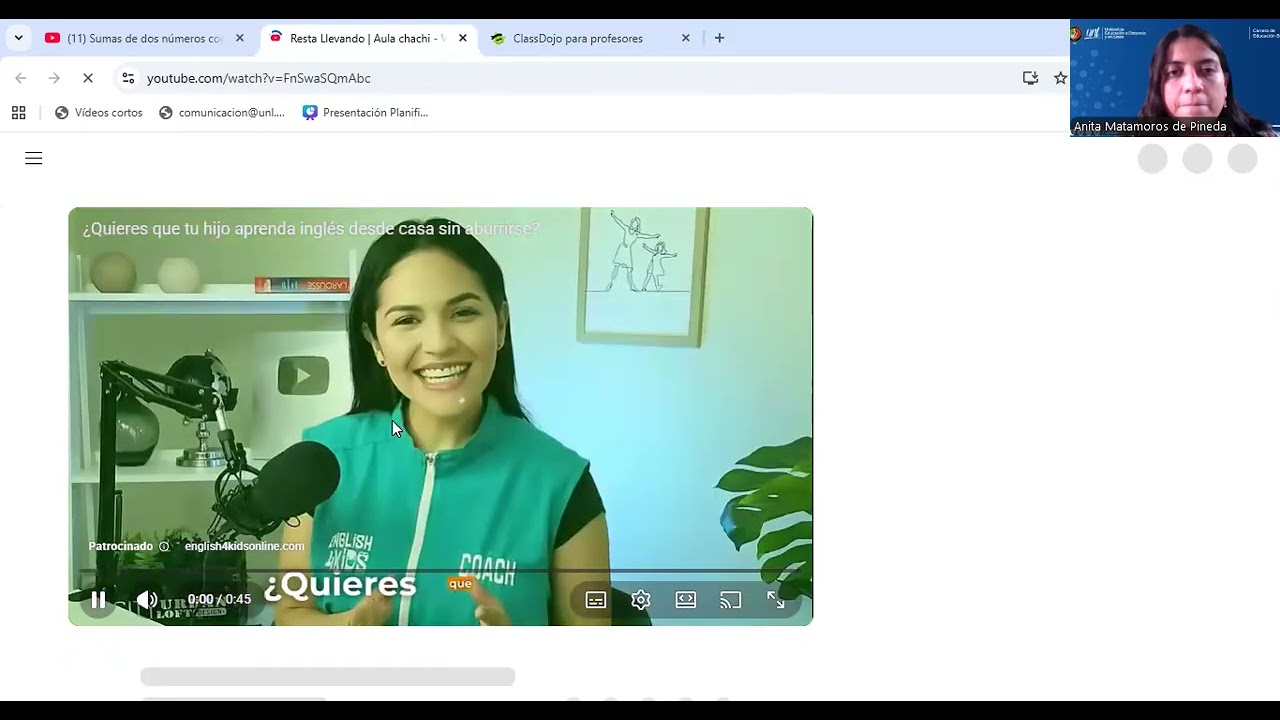
Task: Mute the video with the speaker icon
Action: pos(147,600)
